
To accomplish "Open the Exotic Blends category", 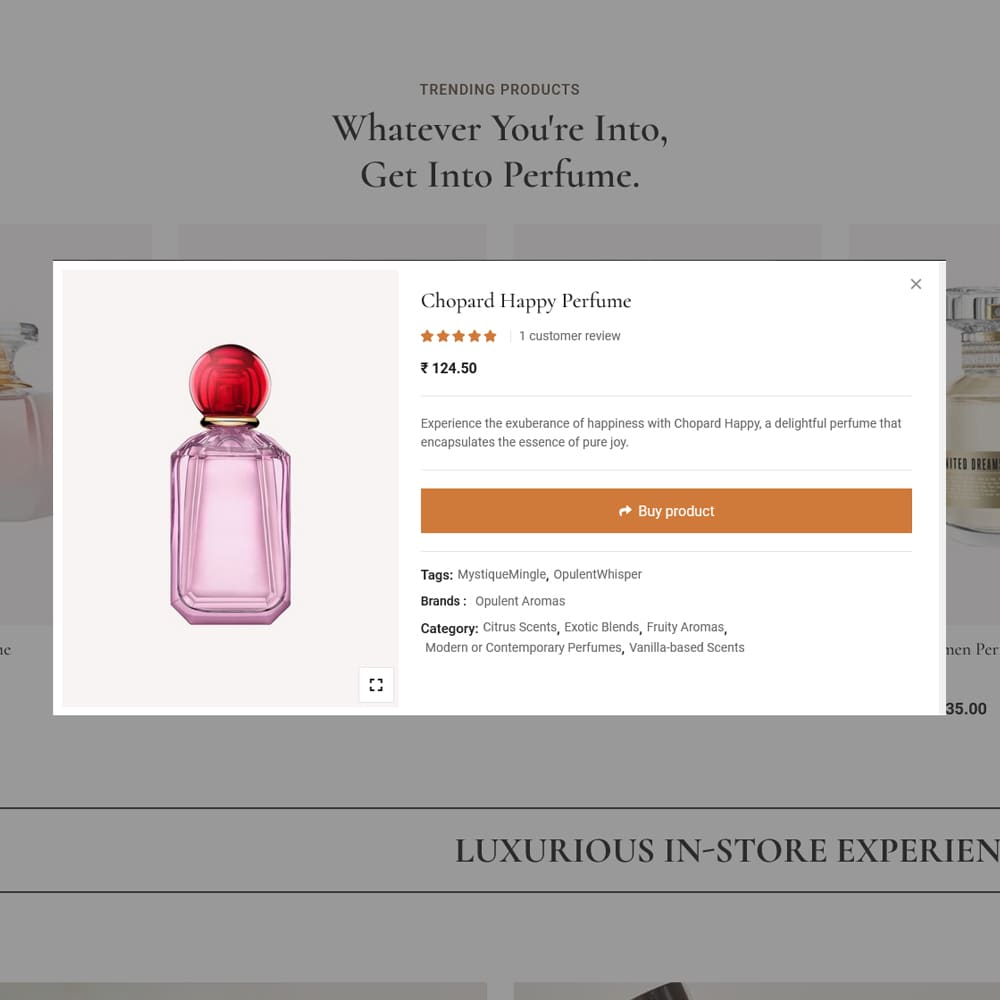I will (601, 628).
